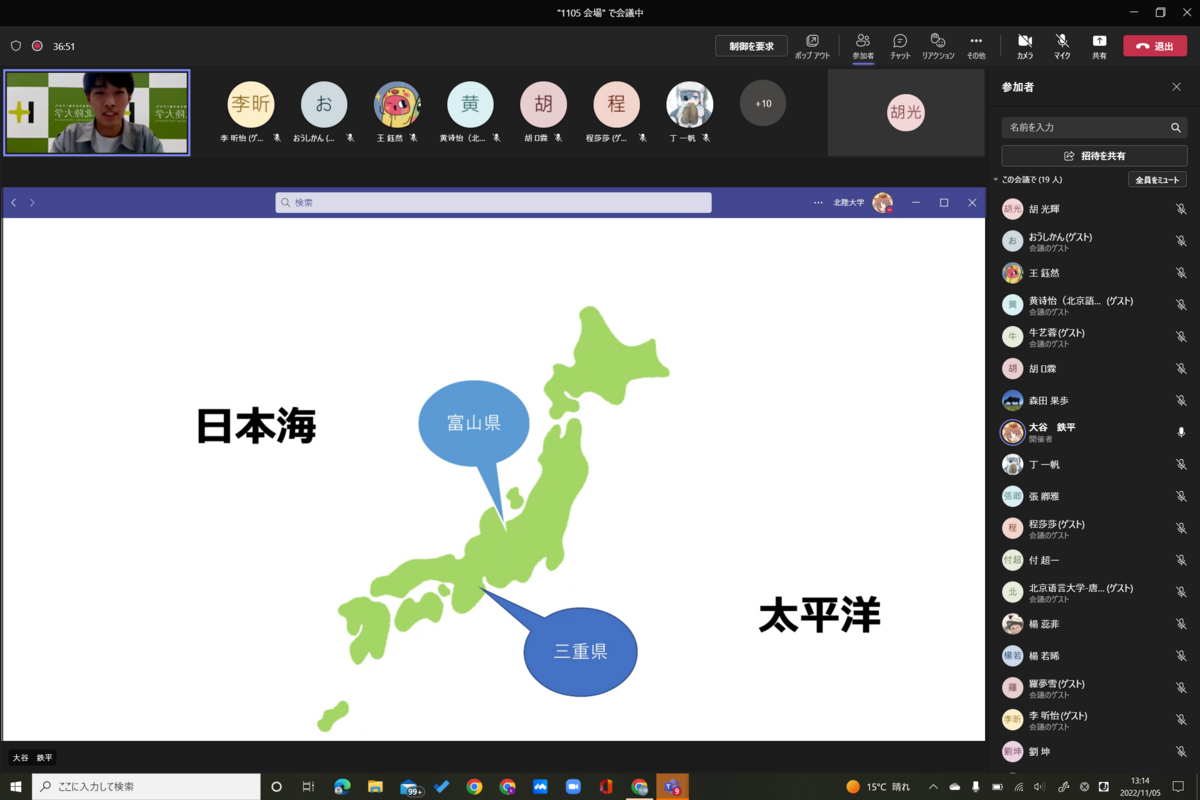Click the 制御を要求 request control button
This screenshot has height=800, width=1200.
point(751,46)
